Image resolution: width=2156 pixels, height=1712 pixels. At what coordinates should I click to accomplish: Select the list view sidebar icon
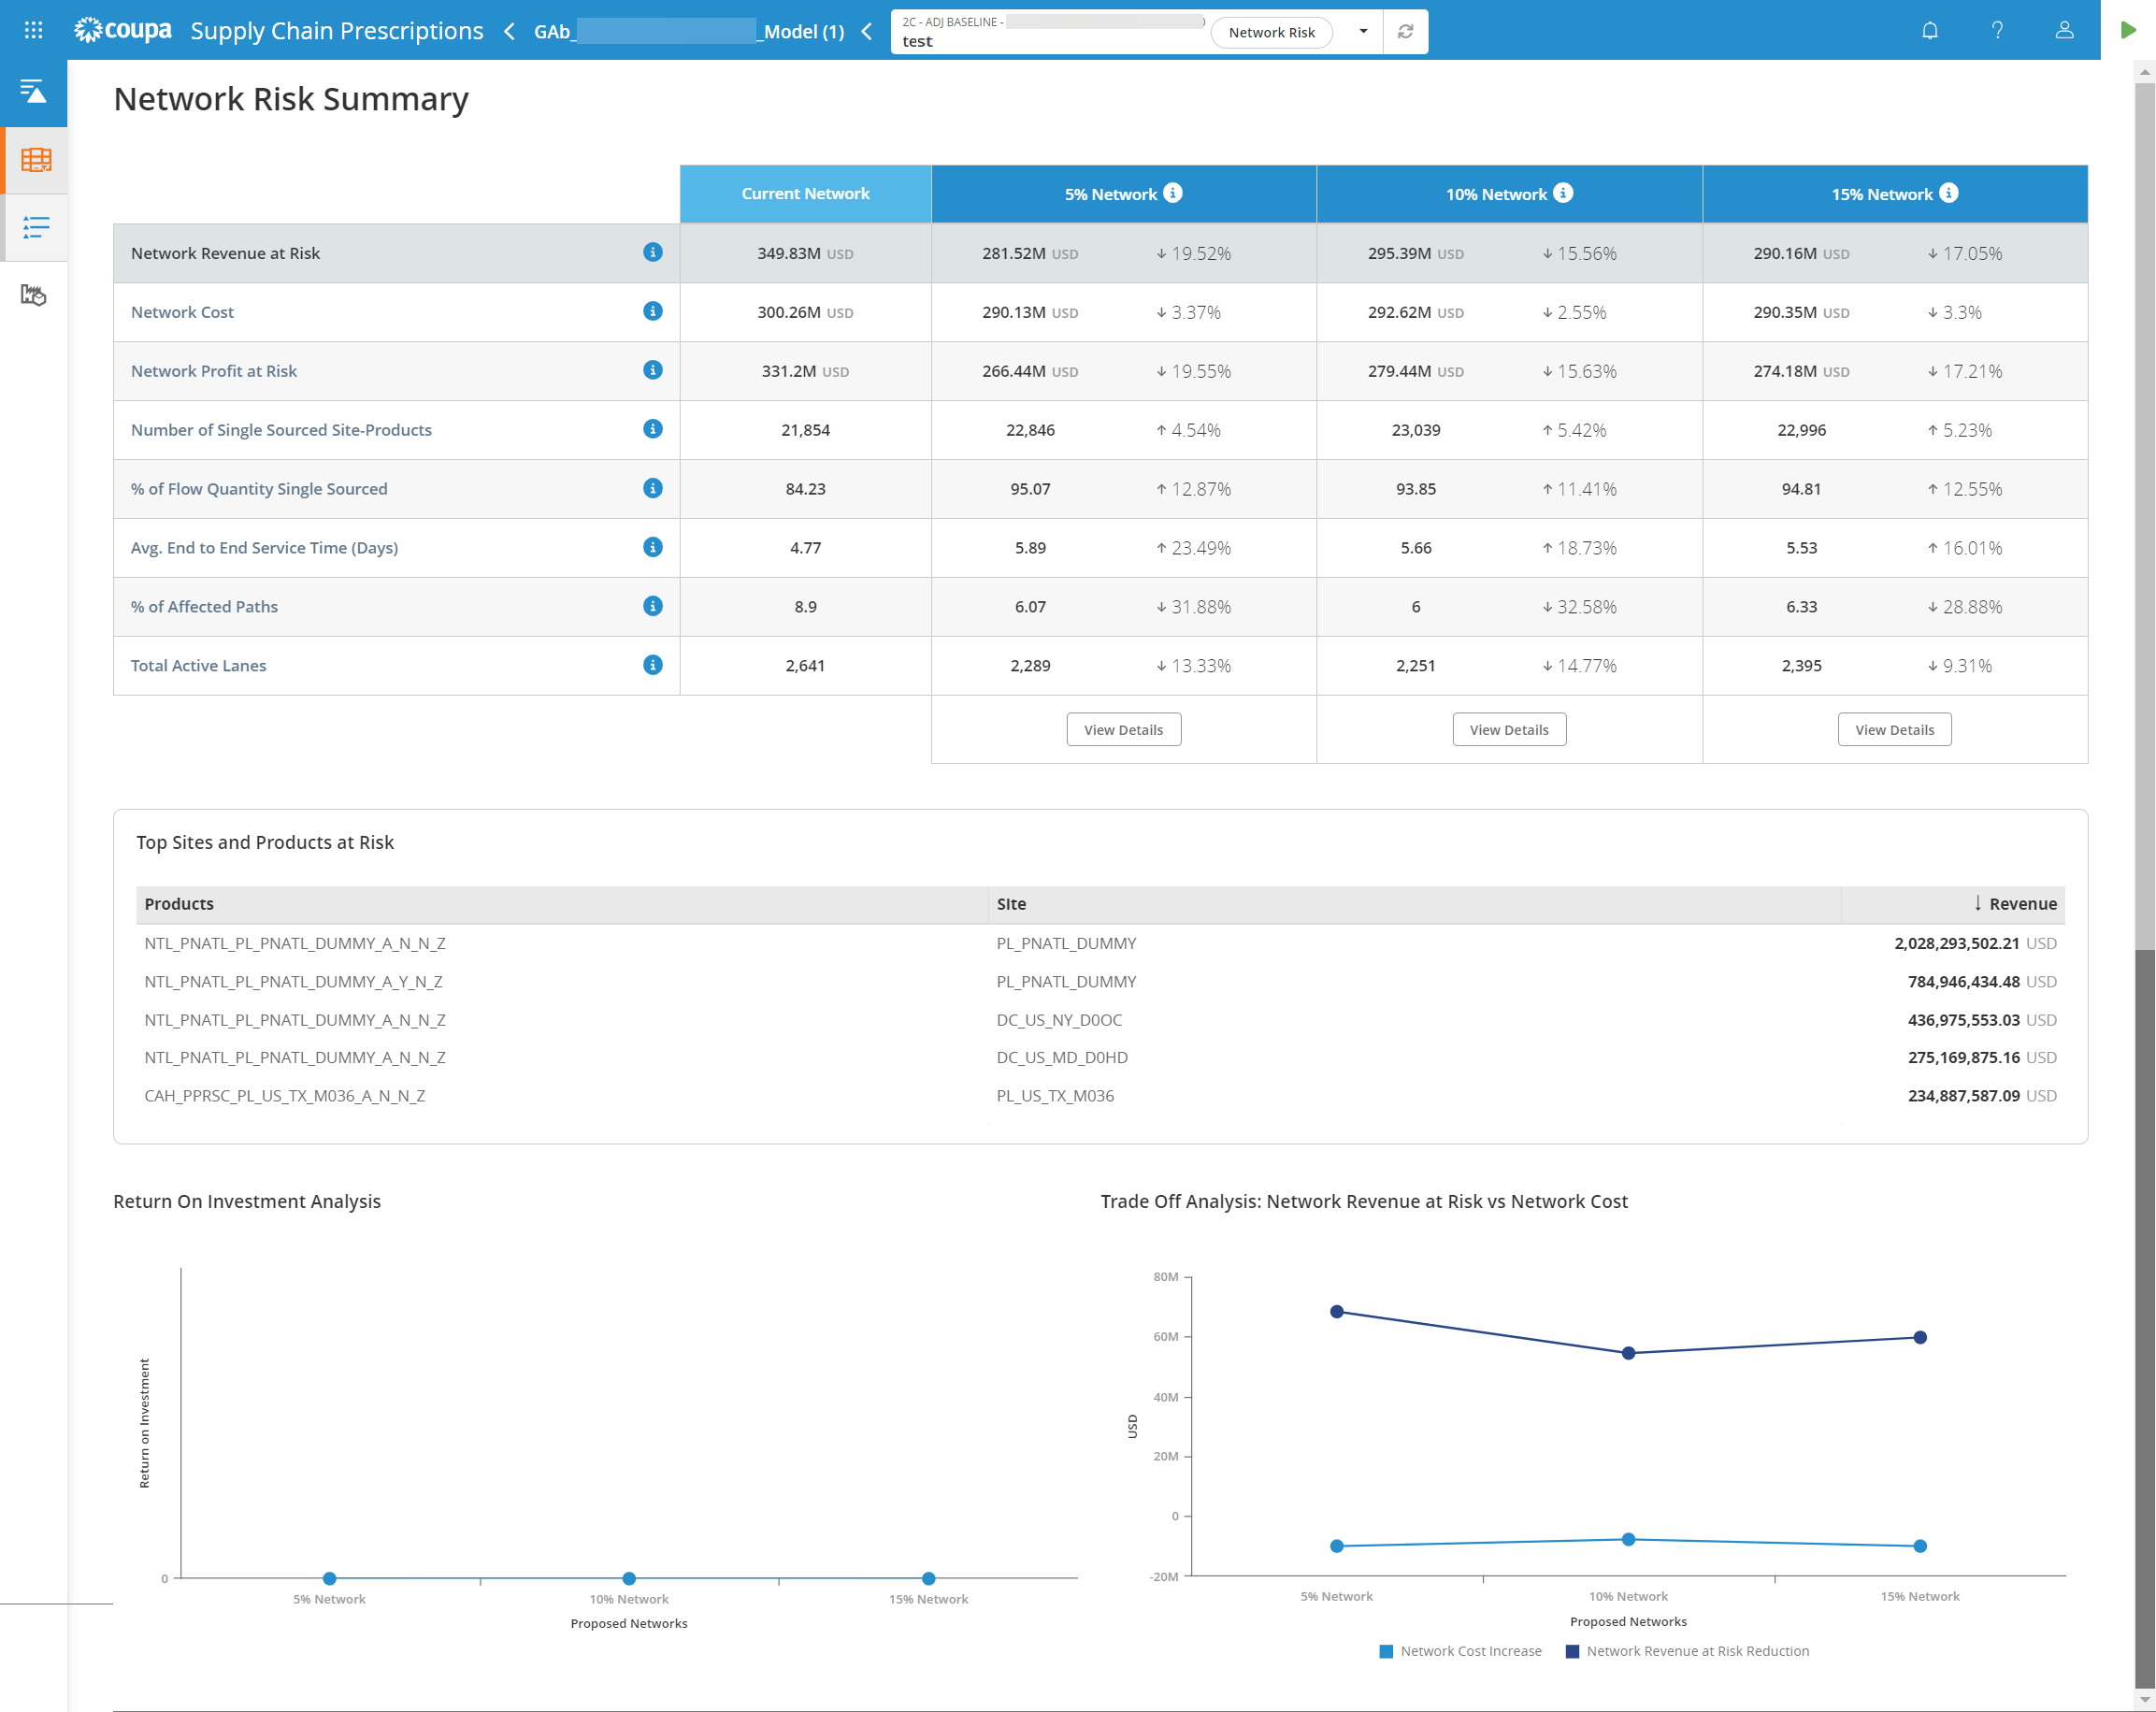pos(36,227)
